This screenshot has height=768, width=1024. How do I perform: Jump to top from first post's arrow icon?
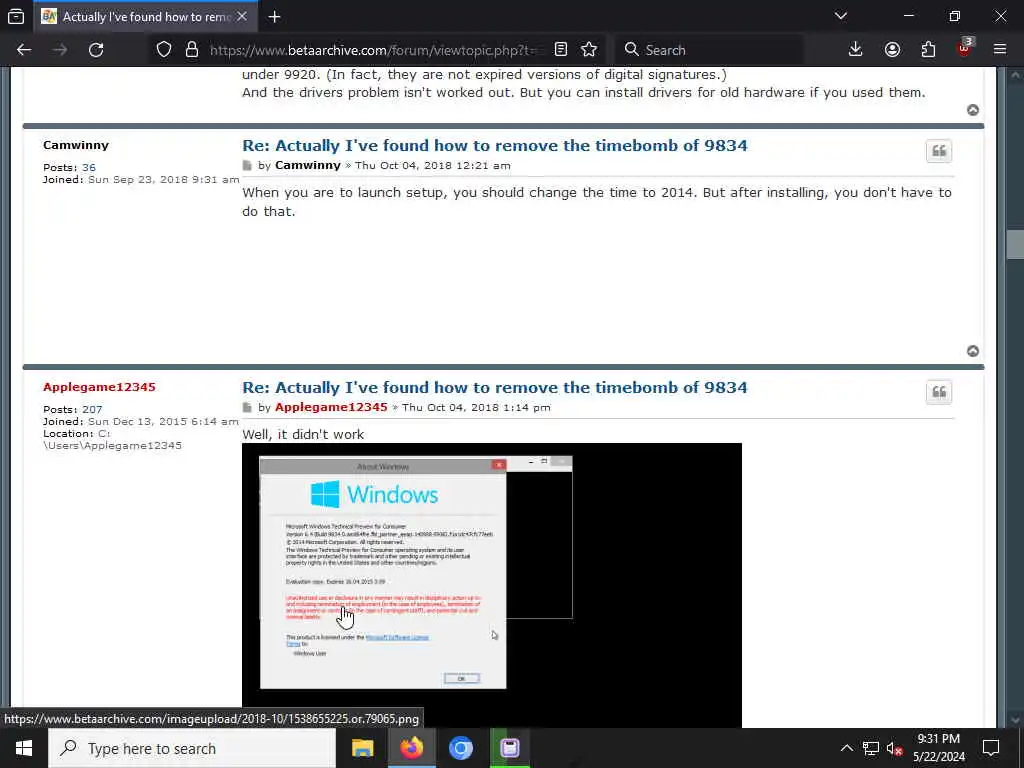pos(973,110)
